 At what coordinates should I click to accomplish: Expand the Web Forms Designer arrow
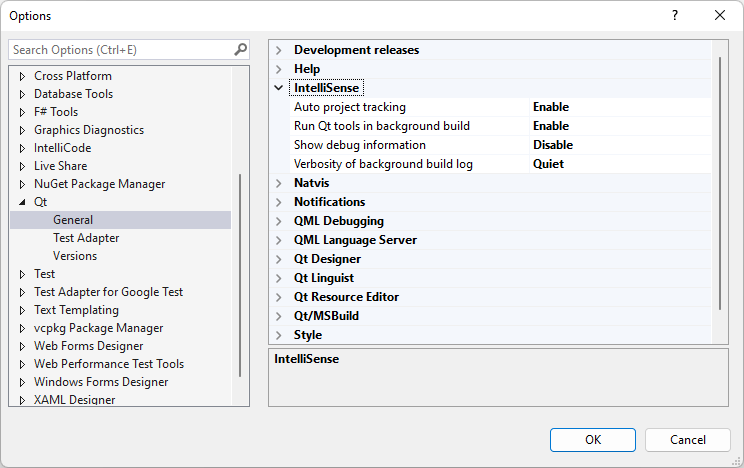pos(22,346)
